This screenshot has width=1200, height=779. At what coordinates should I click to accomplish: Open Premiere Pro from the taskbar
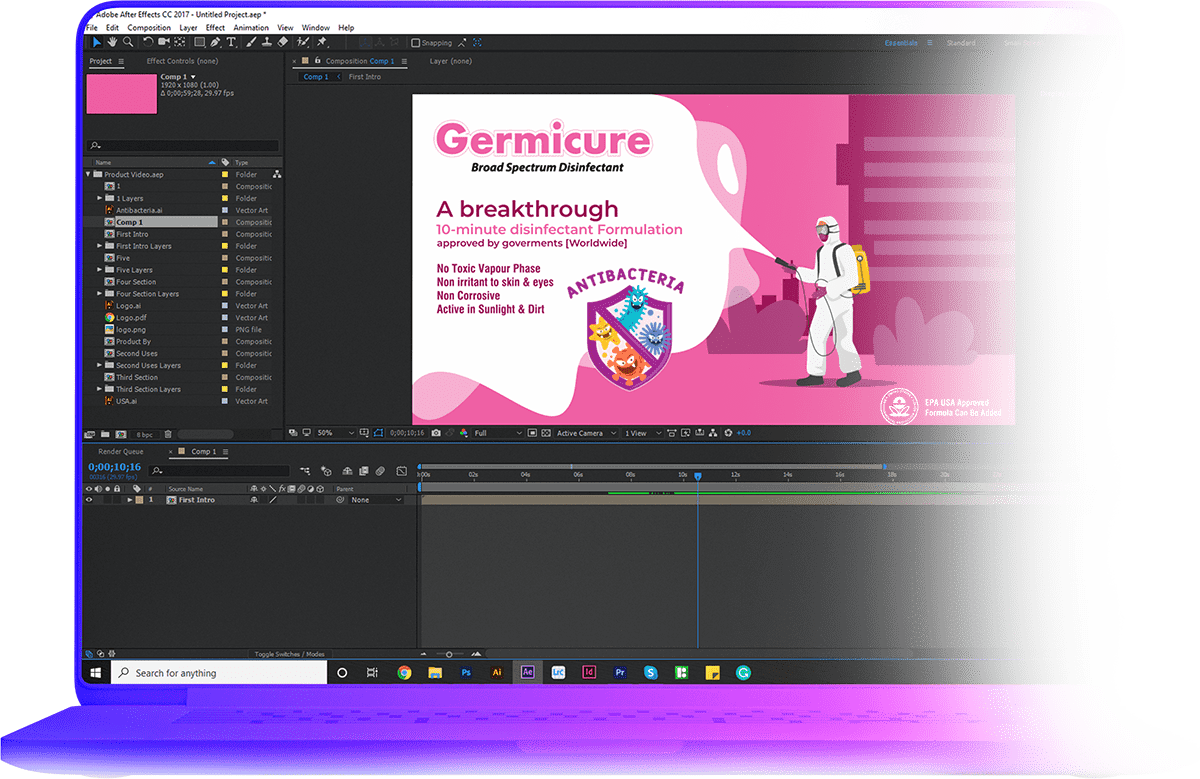pyautogui.click(x=620, y=673)
